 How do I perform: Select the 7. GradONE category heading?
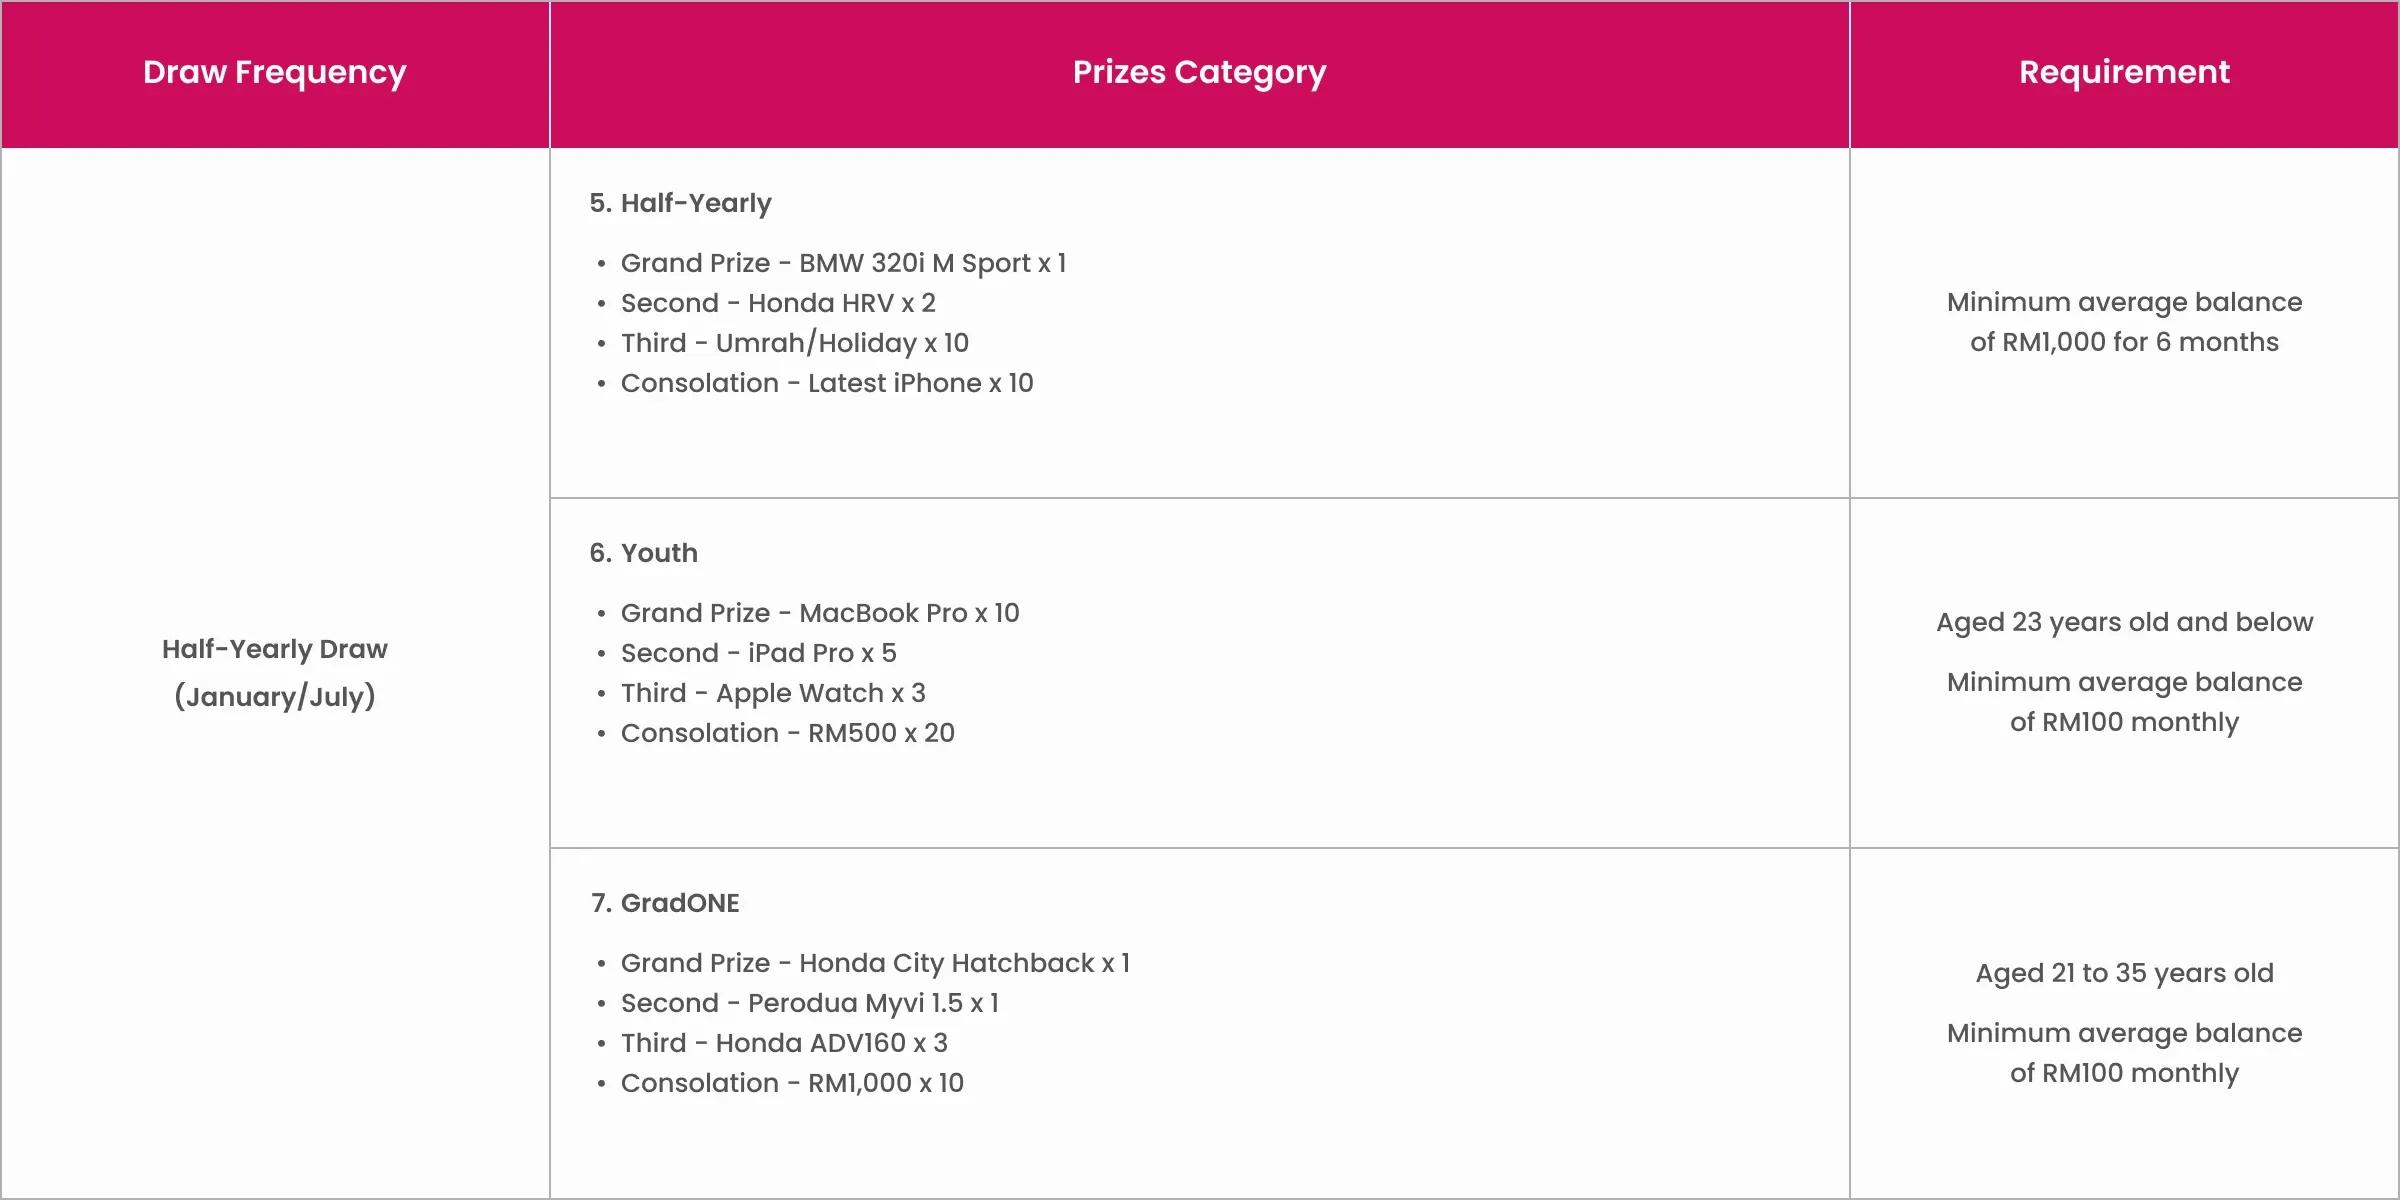click(x=664, y=903)
